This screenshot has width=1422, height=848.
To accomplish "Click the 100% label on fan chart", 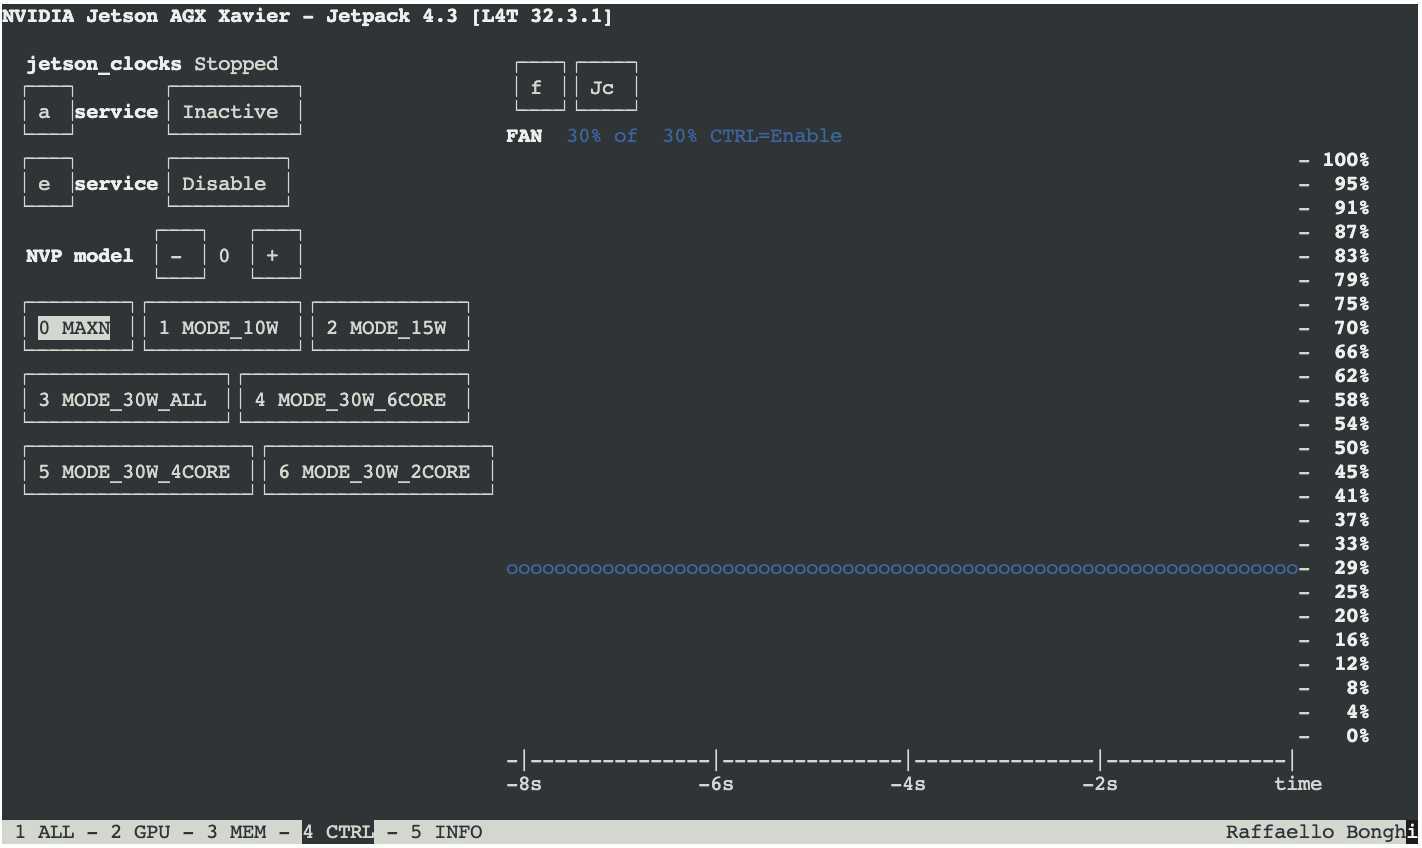I will (1346, 160).
